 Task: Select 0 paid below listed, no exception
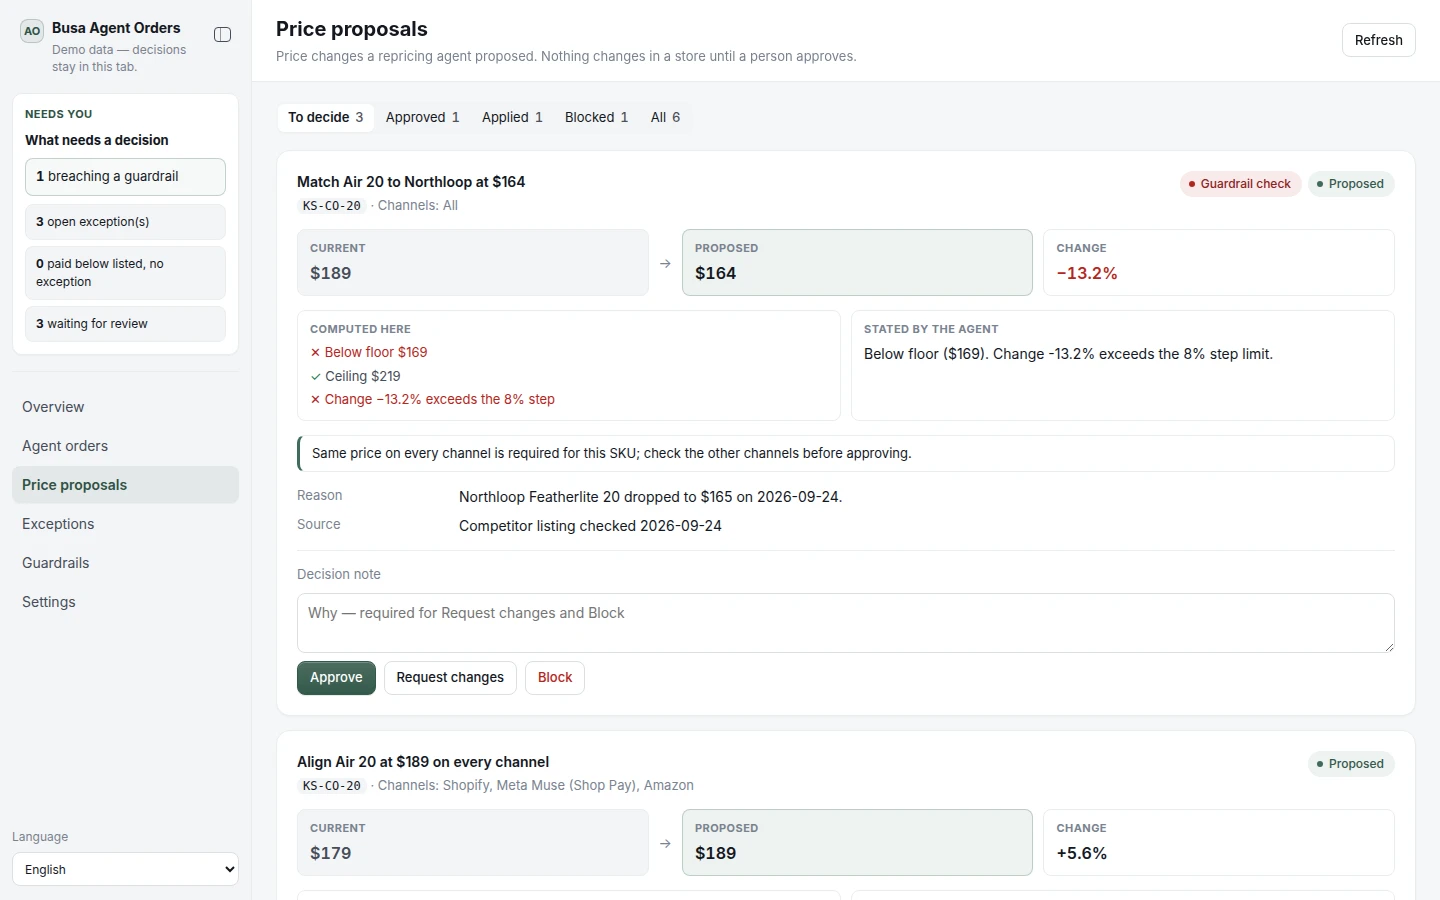(x=125, y=273)
